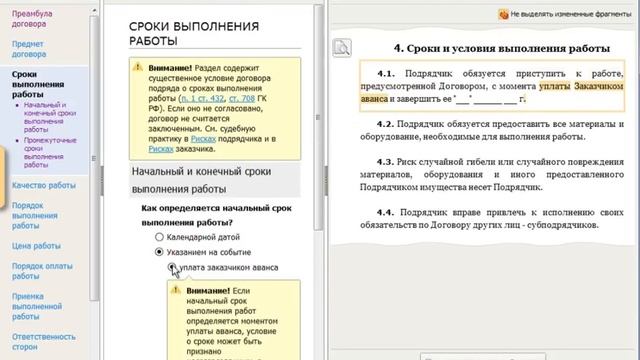Go to 'Приемка выполненной работы' section
Viewport: 640px width, 360px height.
click(37, 306)
